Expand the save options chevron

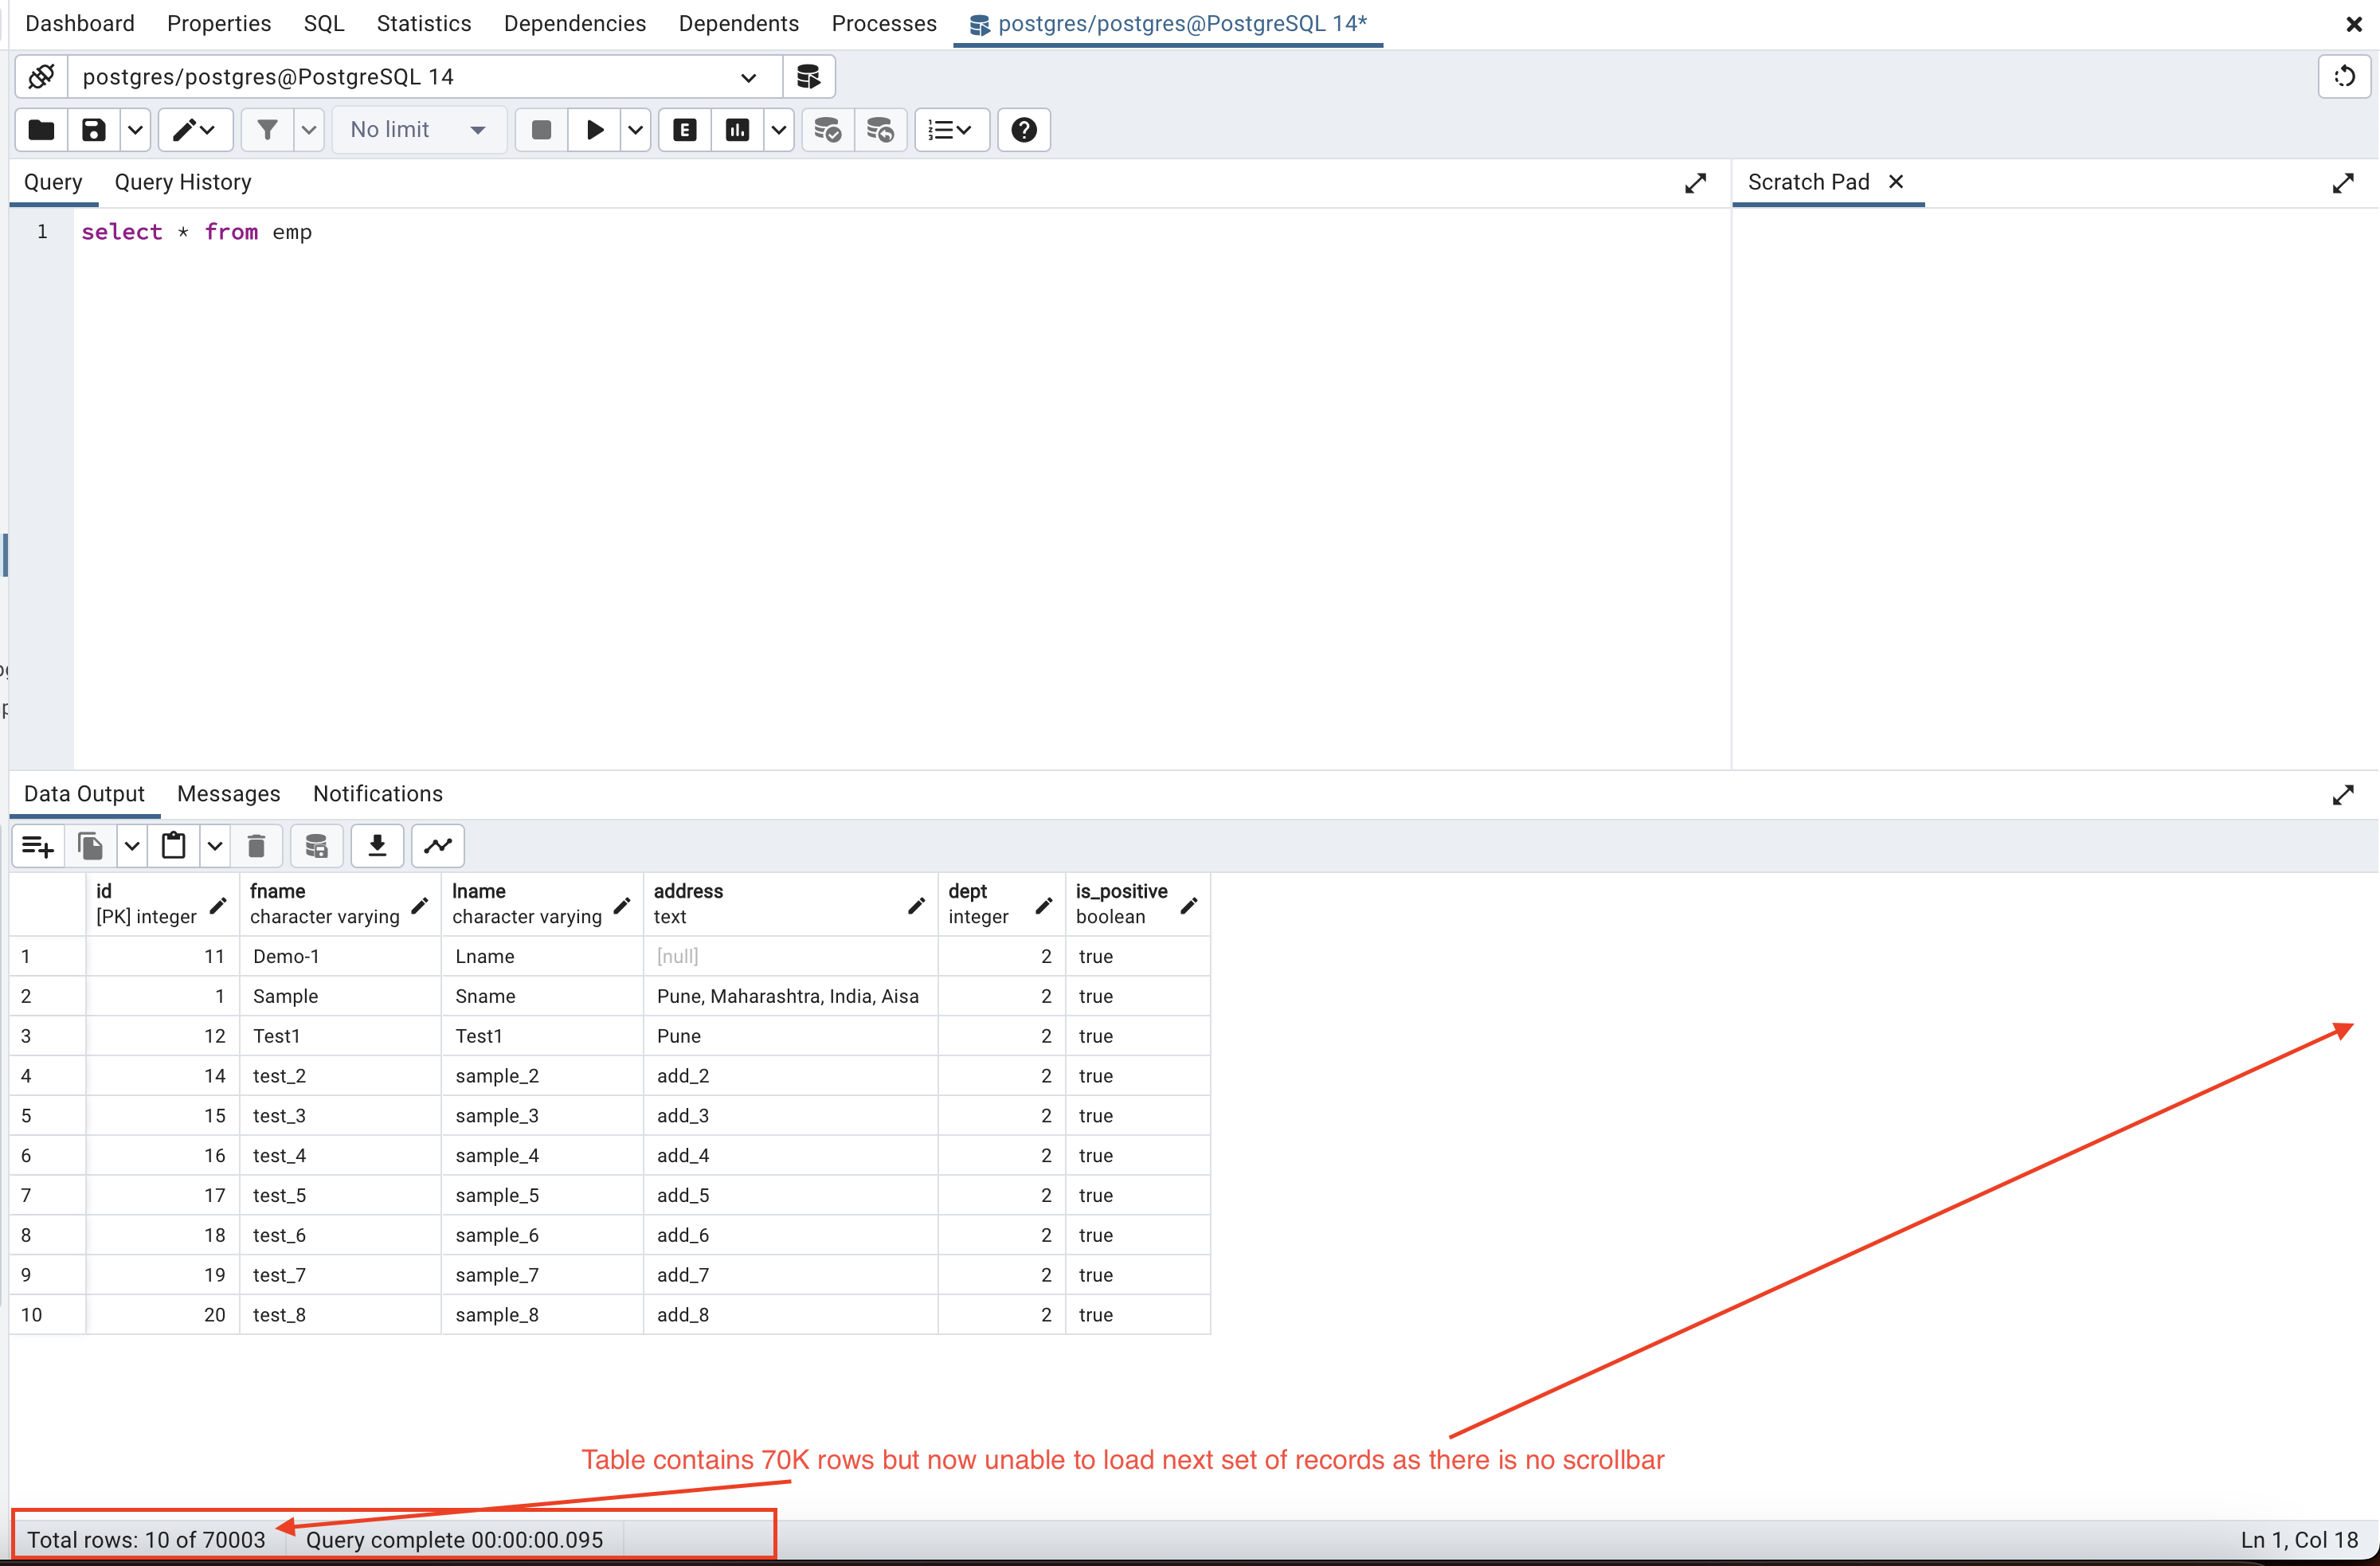pos(135,130)
